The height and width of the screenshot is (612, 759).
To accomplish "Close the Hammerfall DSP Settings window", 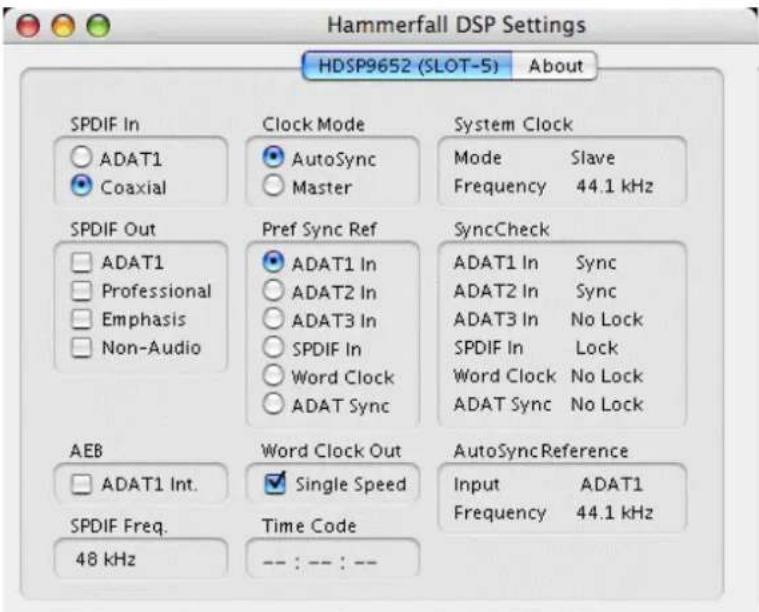I will coord(28,25).
